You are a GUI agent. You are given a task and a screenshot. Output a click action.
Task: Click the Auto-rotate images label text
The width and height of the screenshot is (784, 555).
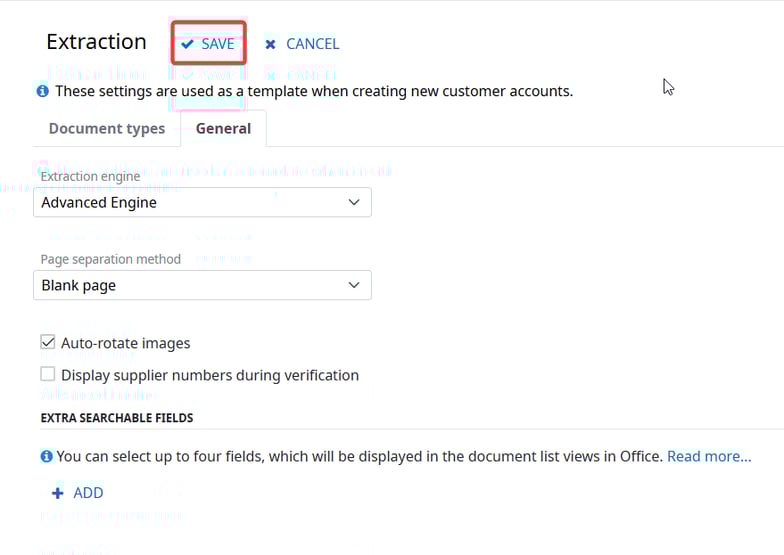pyautogui.click(x=125, y=343)
